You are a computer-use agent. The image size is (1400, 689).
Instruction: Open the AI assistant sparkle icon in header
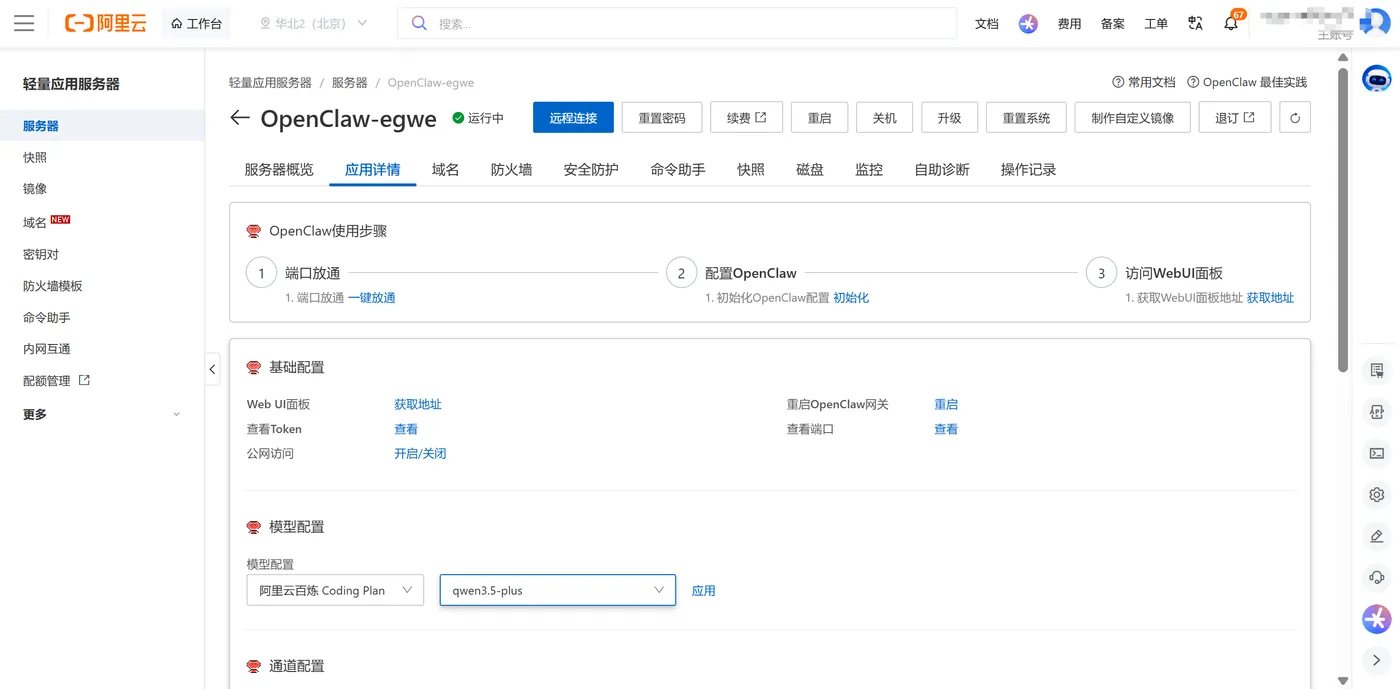1028,23
